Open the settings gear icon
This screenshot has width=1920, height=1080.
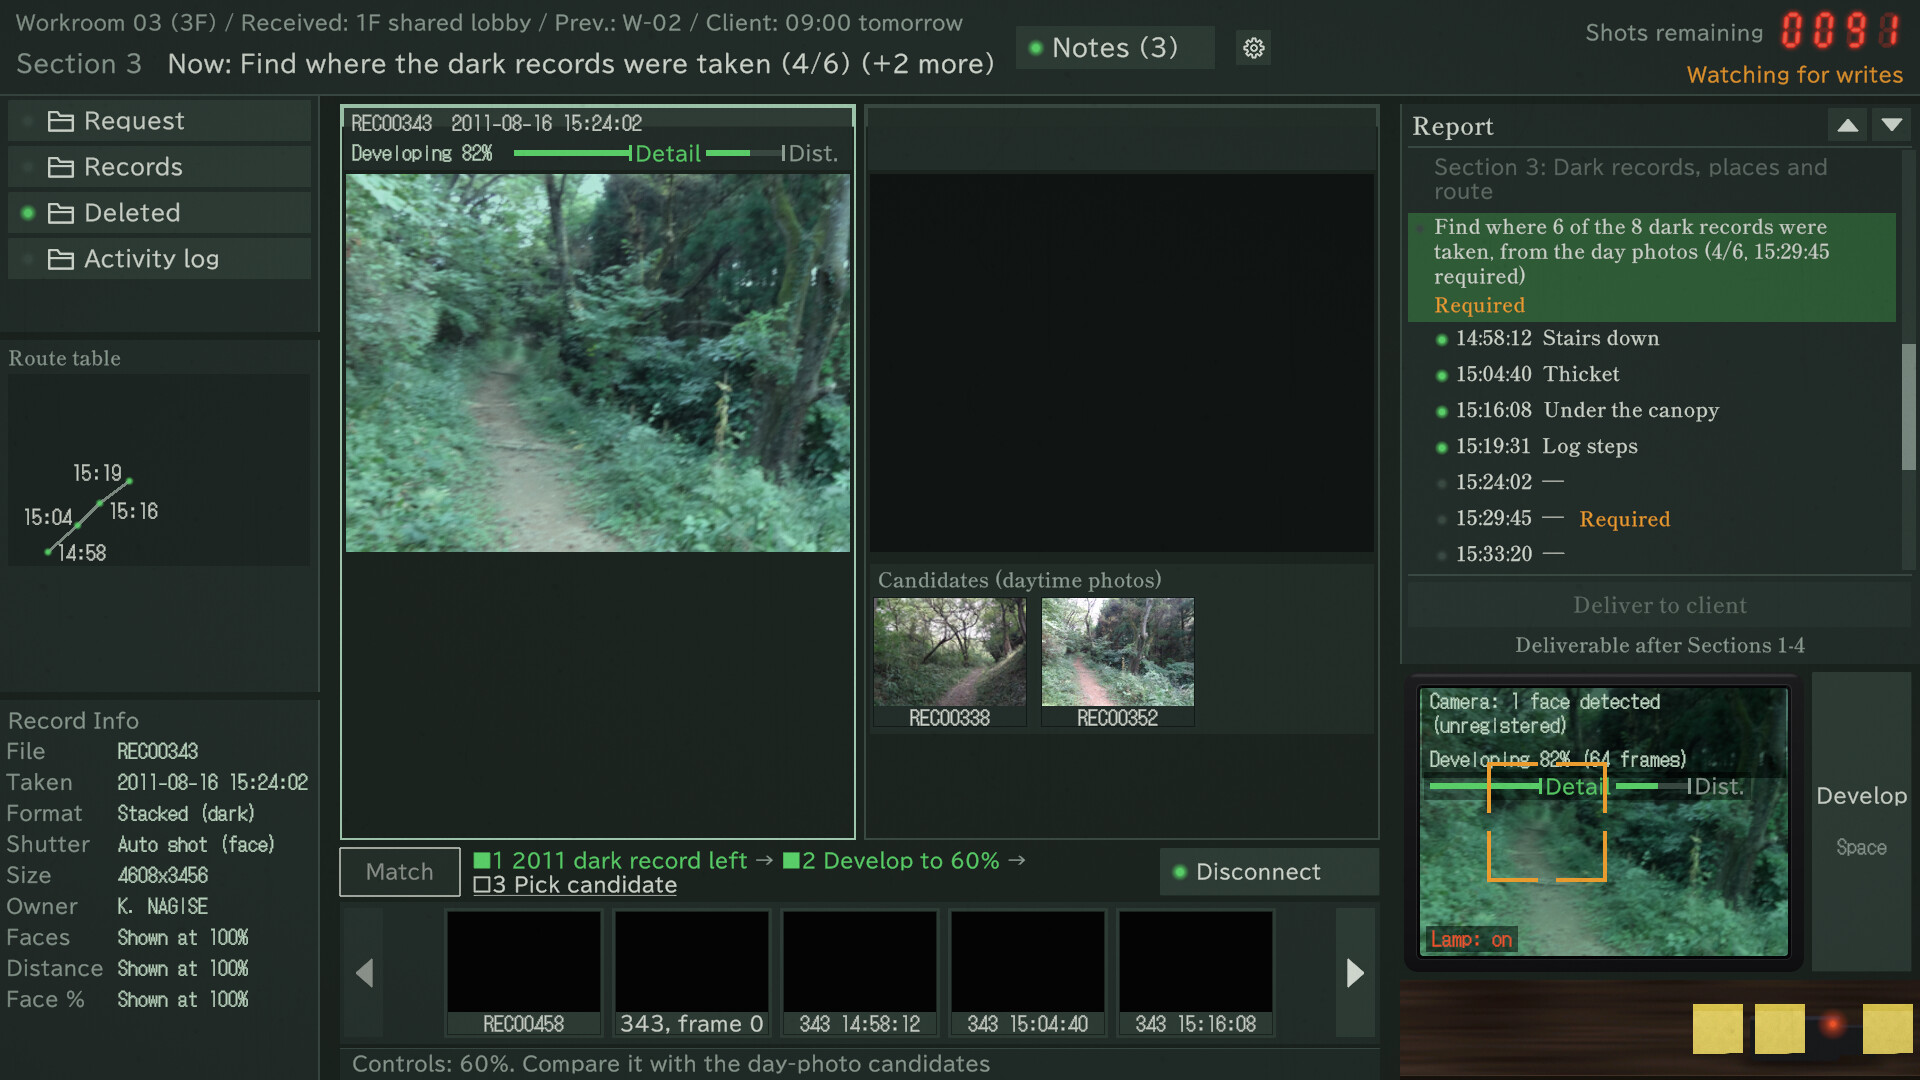[1253, 48]
